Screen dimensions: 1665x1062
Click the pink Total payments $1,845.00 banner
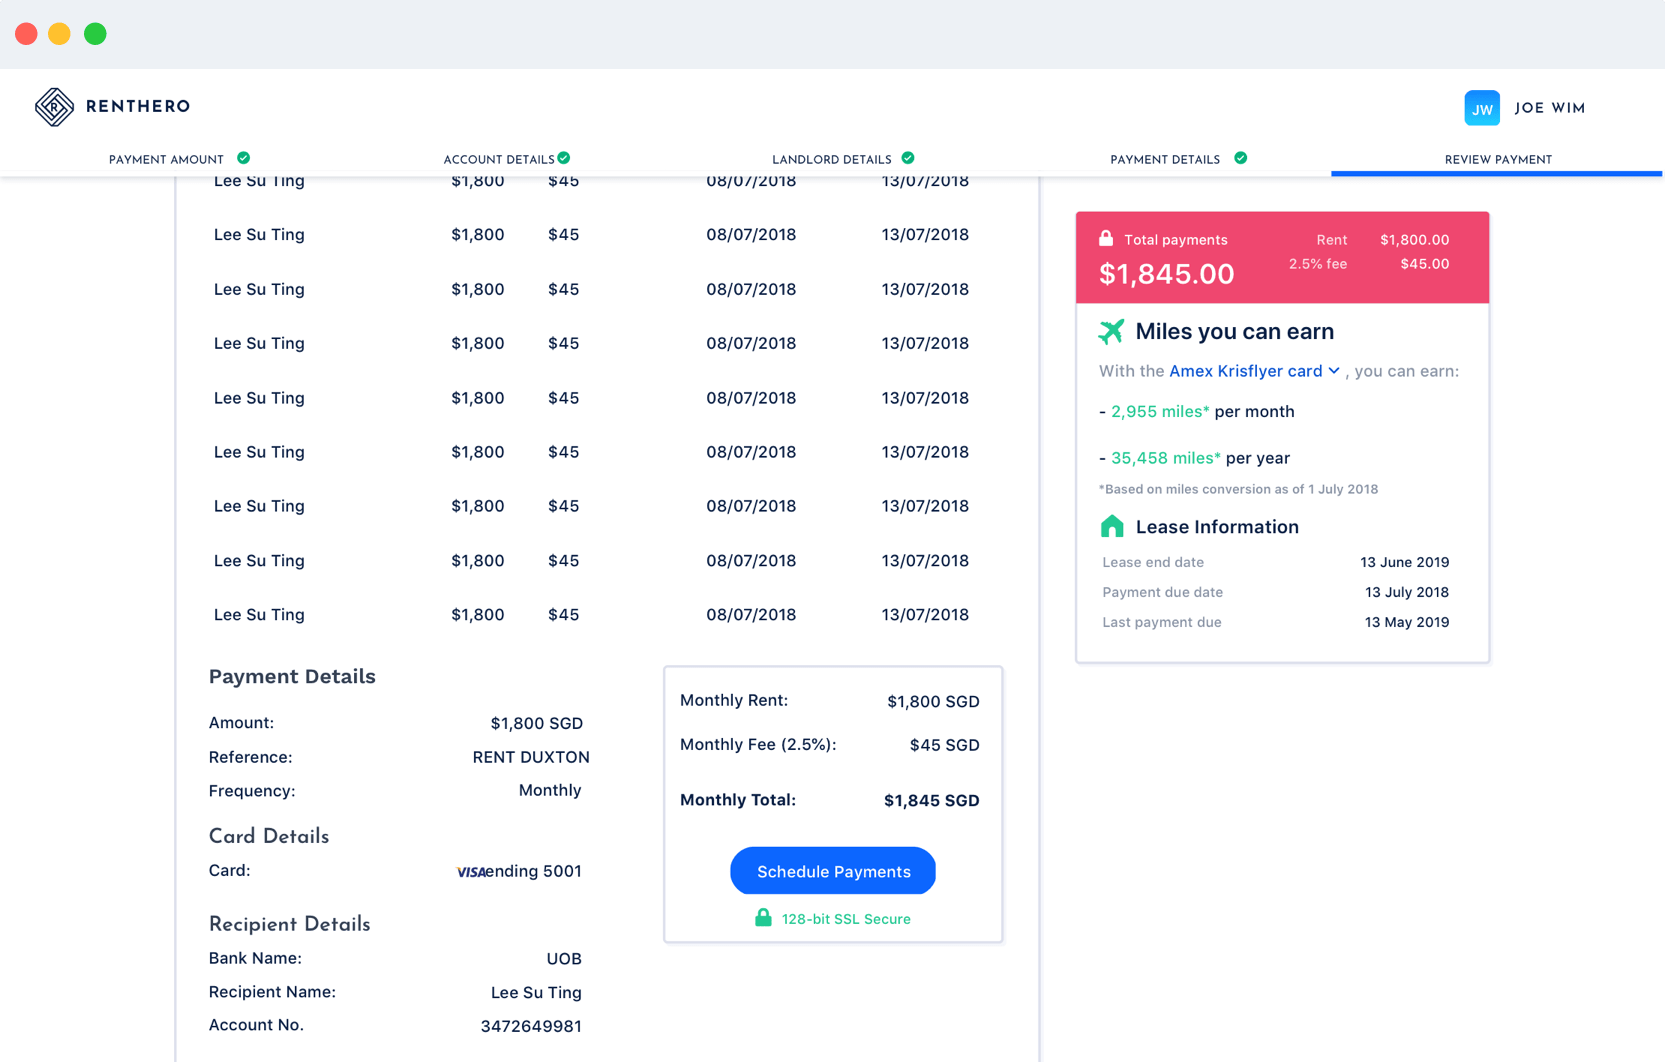1281,258
